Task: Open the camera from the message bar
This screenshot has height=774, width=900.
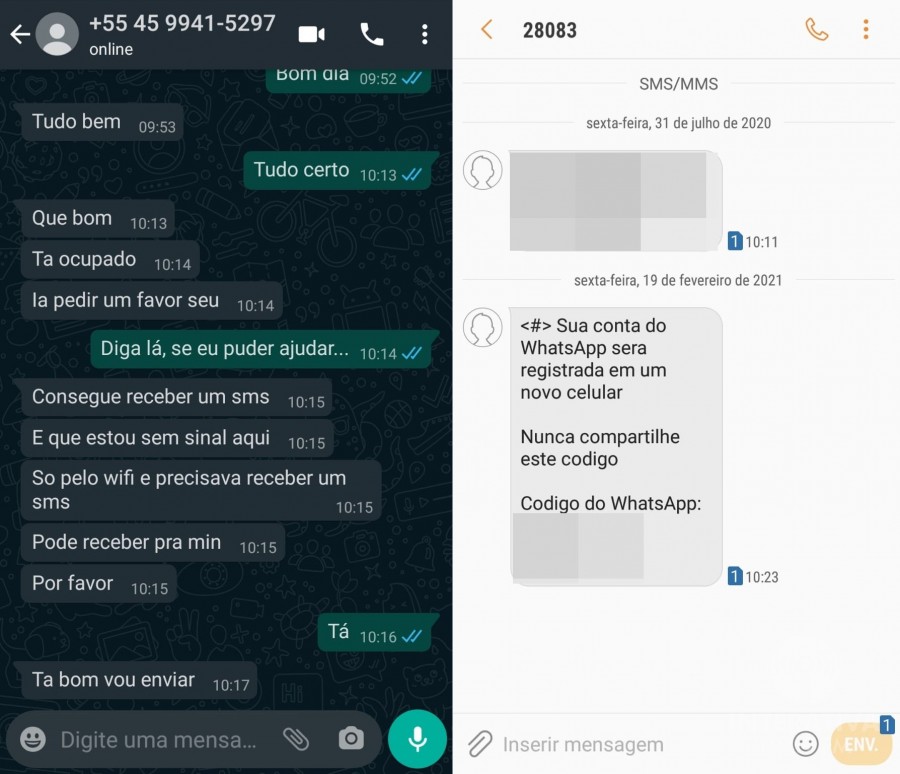Action: tap(351, 739)
